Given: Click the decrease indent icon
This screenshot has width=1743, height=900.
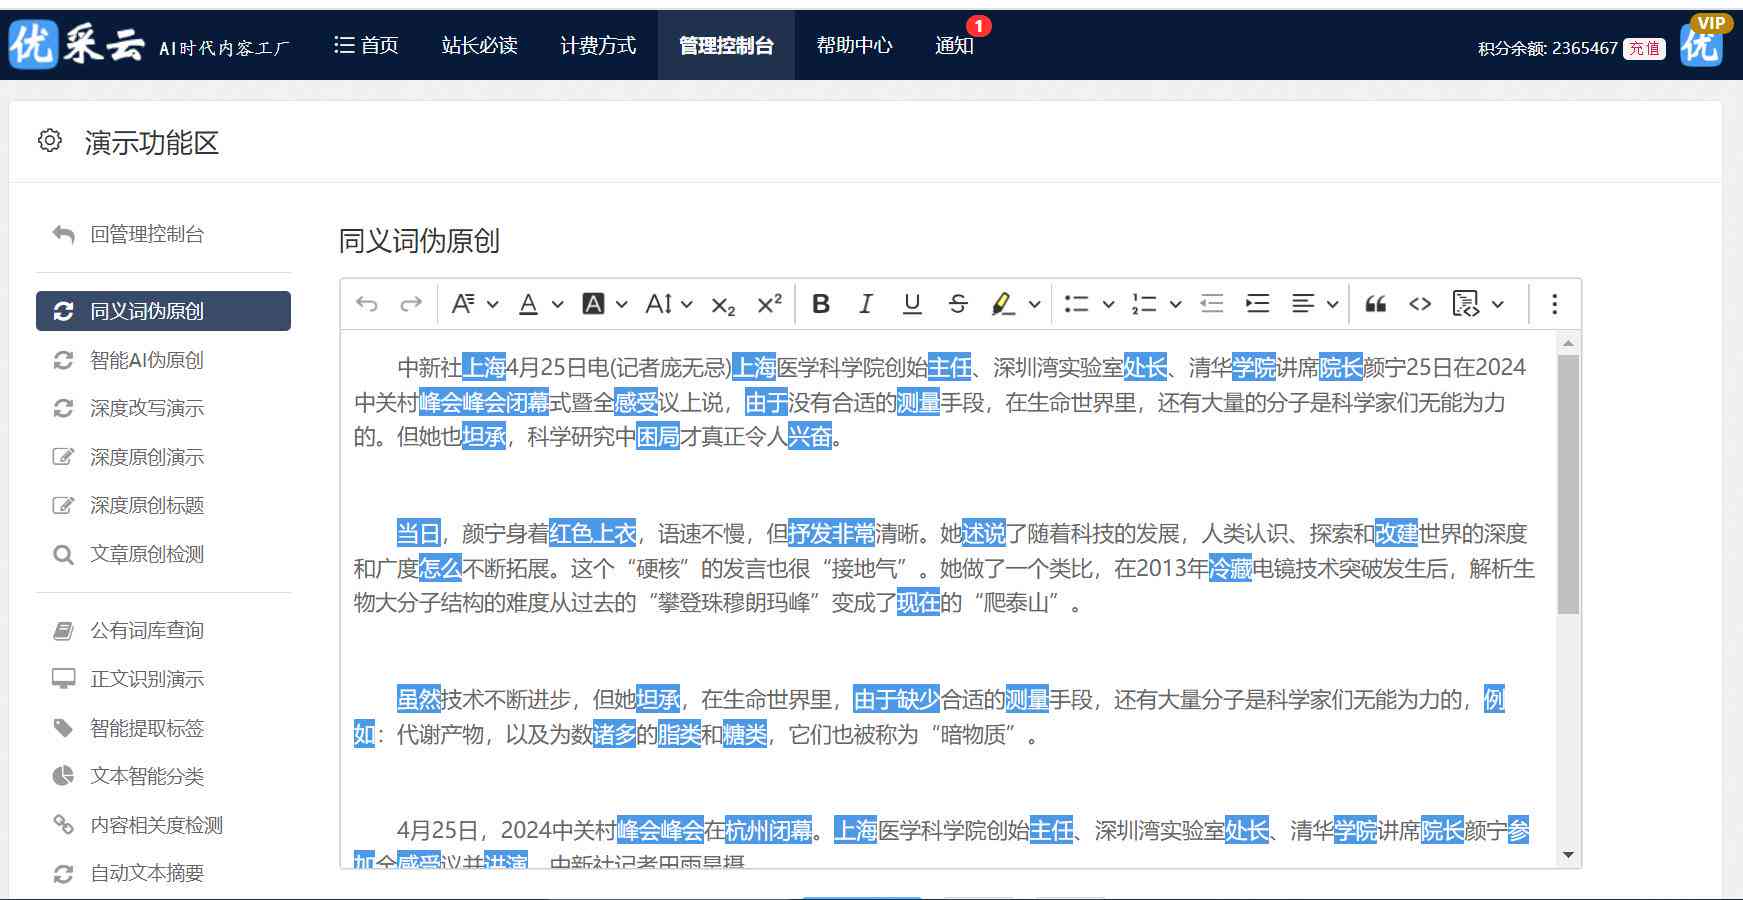Looking at the screenshot, I should coord(1212,304).
